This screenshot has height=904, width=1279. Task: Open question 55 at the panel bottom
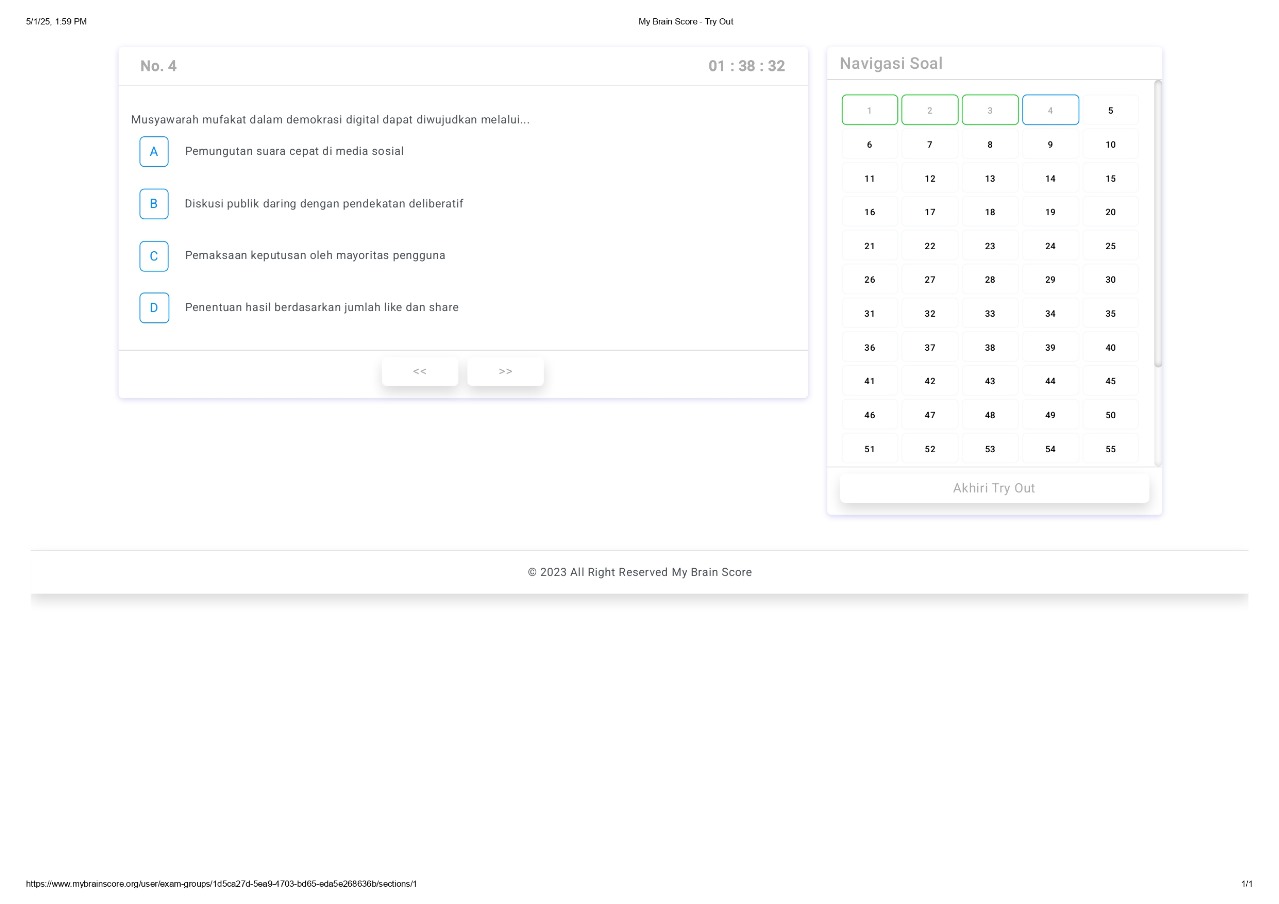tap(1110, 448)
